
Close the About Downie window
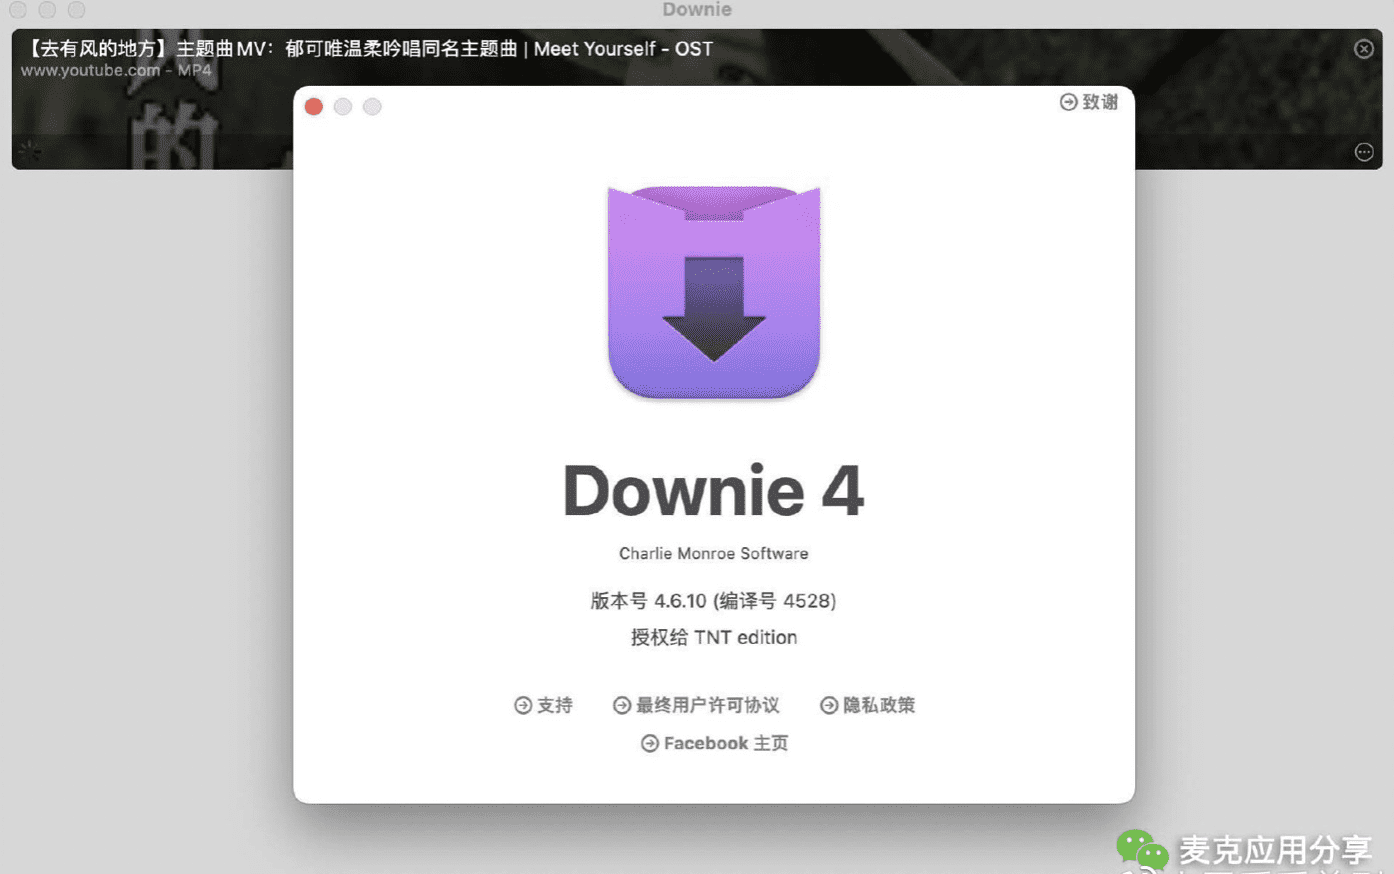(314, 107)
